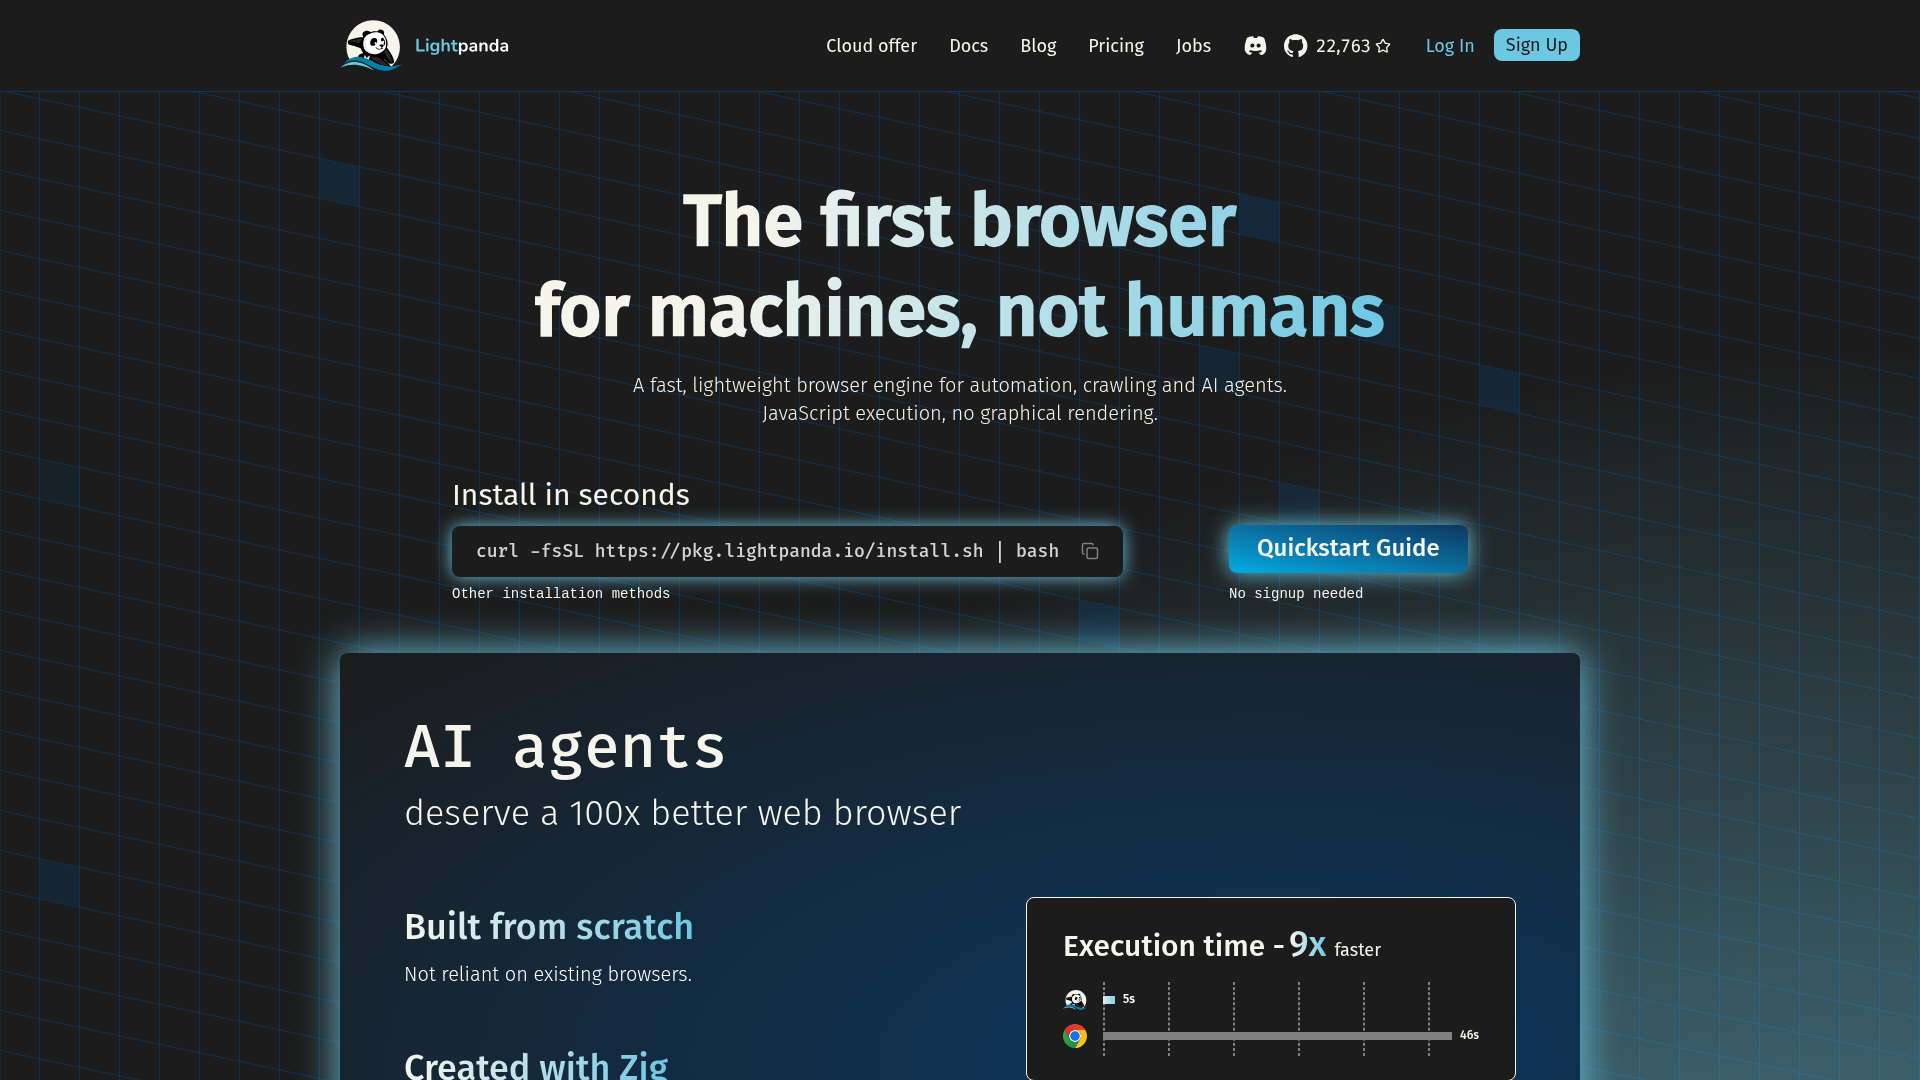Click the "Install in seconds" heading
1920x1080 pixels.
pos(571,495)
